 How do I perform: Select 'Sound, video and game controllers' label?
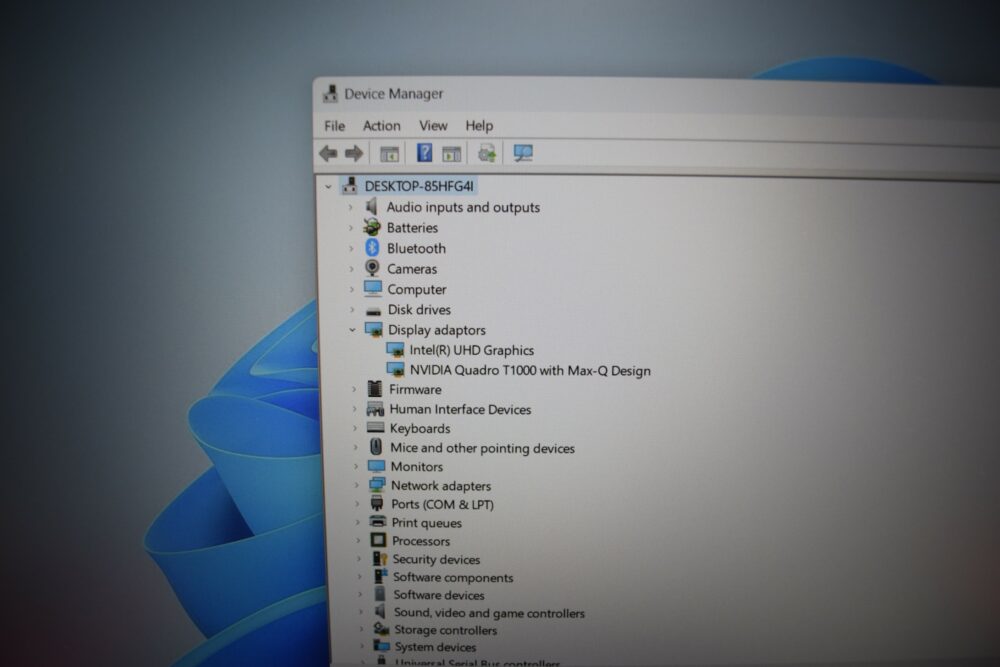pyautogui.click(x=489, y=613)
